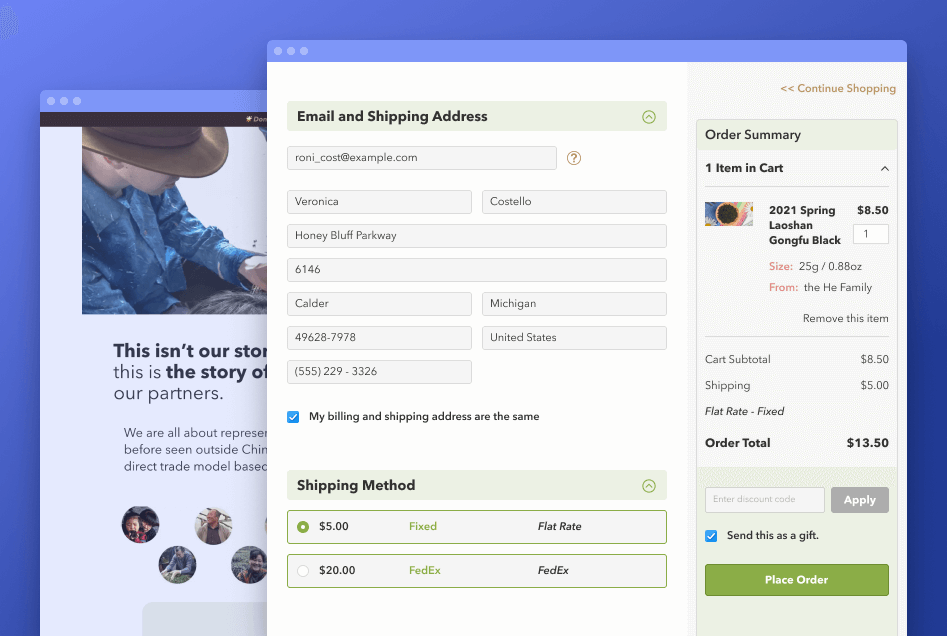Click the phone number field
Viewport: 947px width, 636px height.
379,371
